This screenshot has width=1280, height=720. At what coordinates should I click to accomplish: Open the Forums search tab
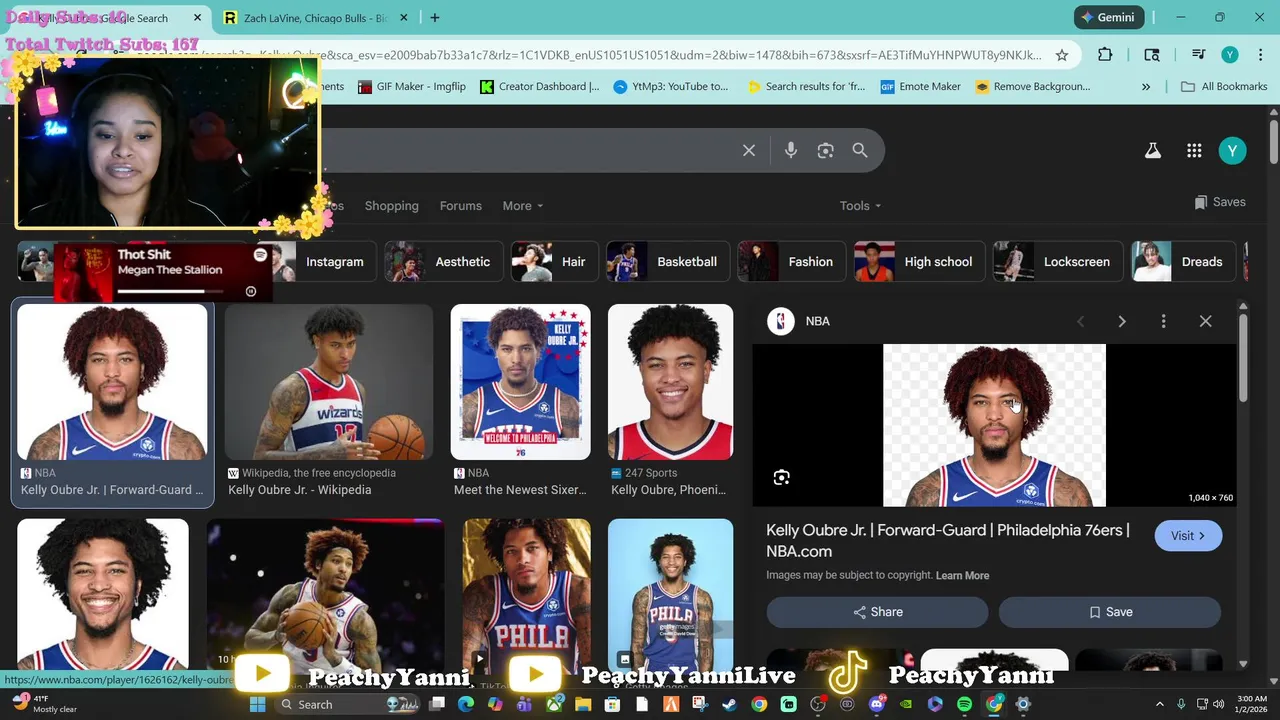tap(461, 206)
